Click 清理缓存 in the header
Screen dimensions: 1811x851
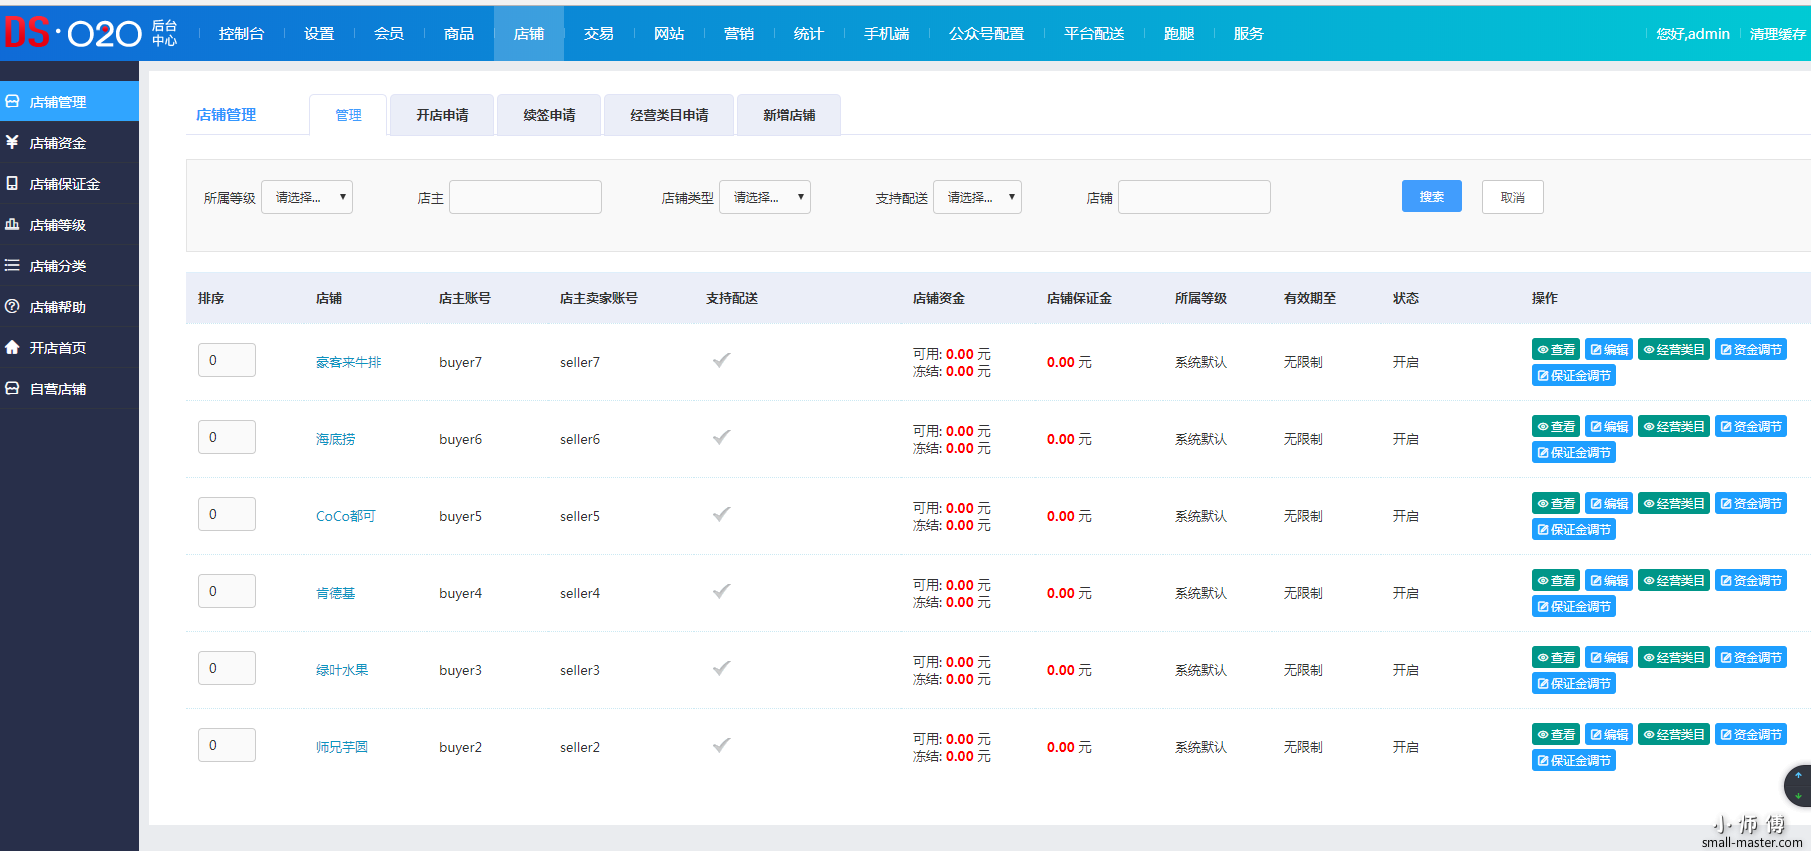(x=1778, y=34)
